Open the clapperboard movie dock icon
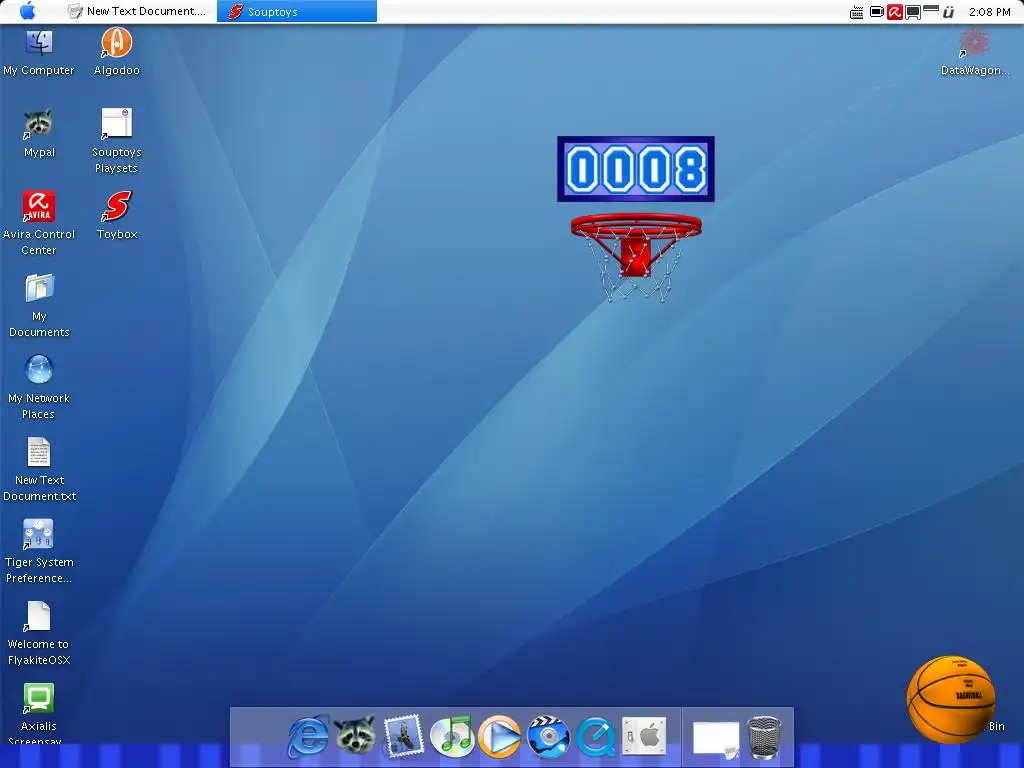 coord(548,737)
